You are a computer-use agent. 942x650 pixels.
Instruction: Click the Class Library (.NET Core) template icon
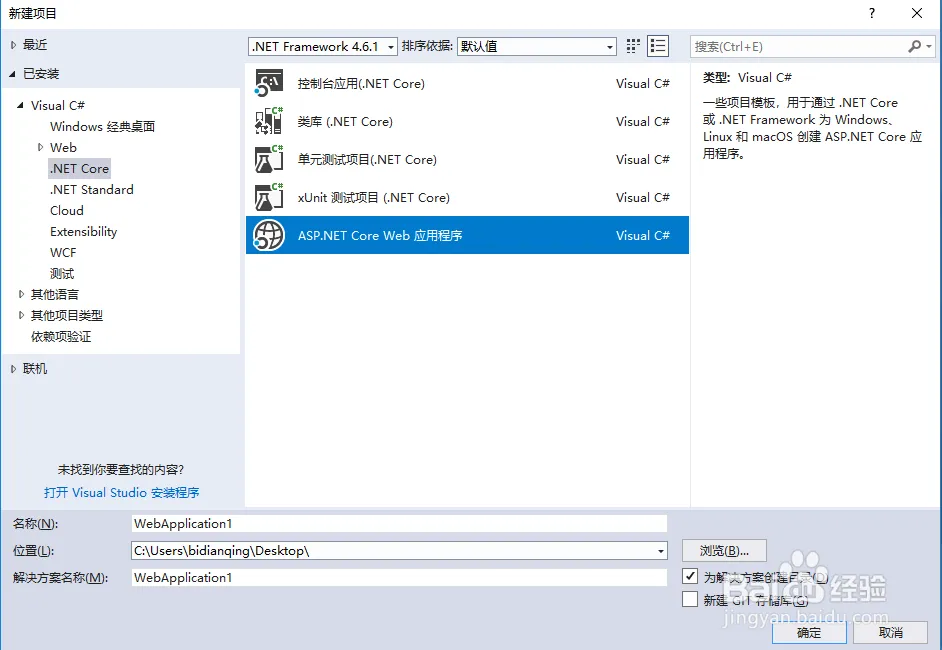pos(269,121)
